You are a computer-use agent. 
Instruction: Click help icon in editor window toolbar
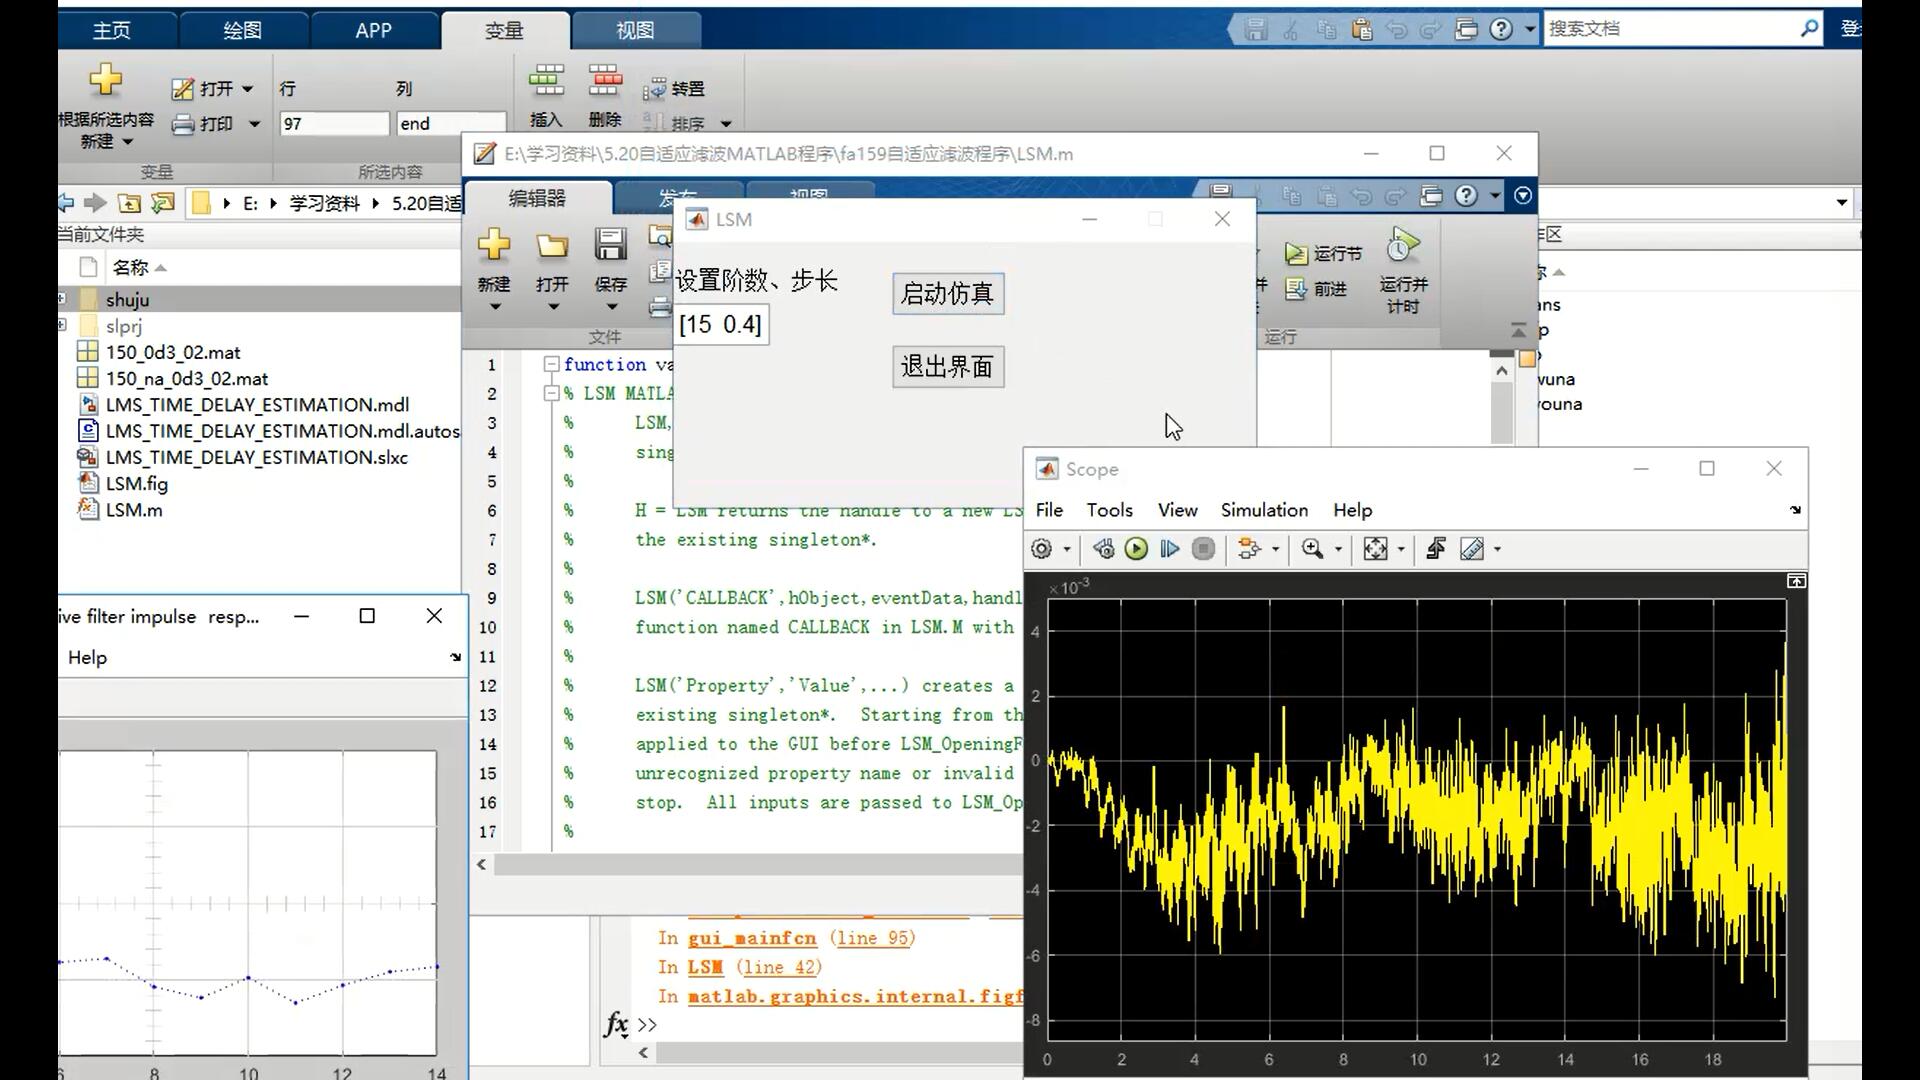(x=1466, y=196)
